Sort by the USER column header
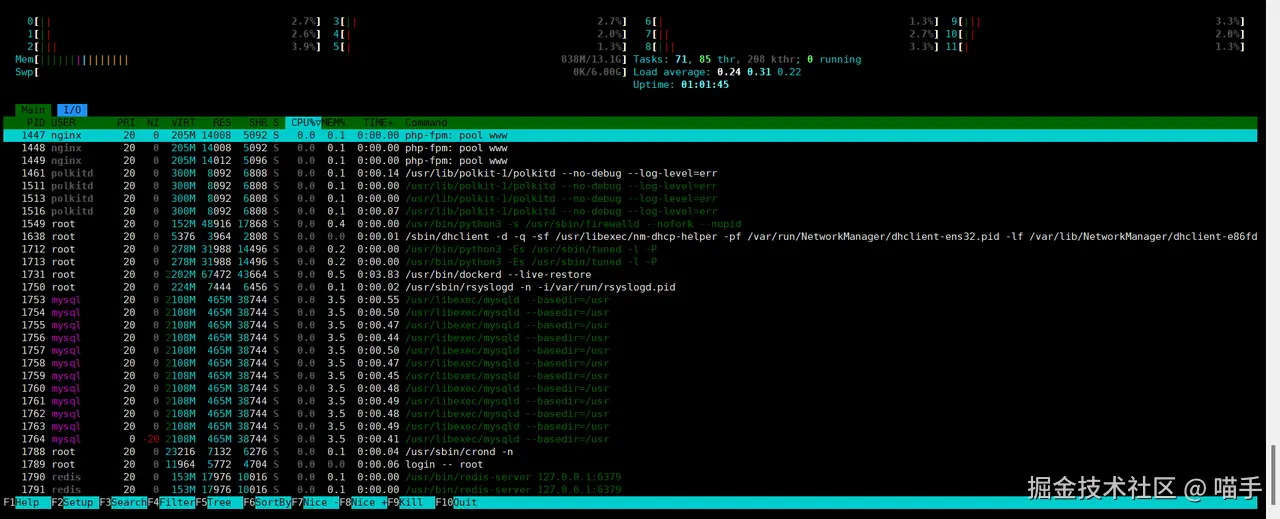The width and height of the screenshot is (1280, 519). [64, 122]
